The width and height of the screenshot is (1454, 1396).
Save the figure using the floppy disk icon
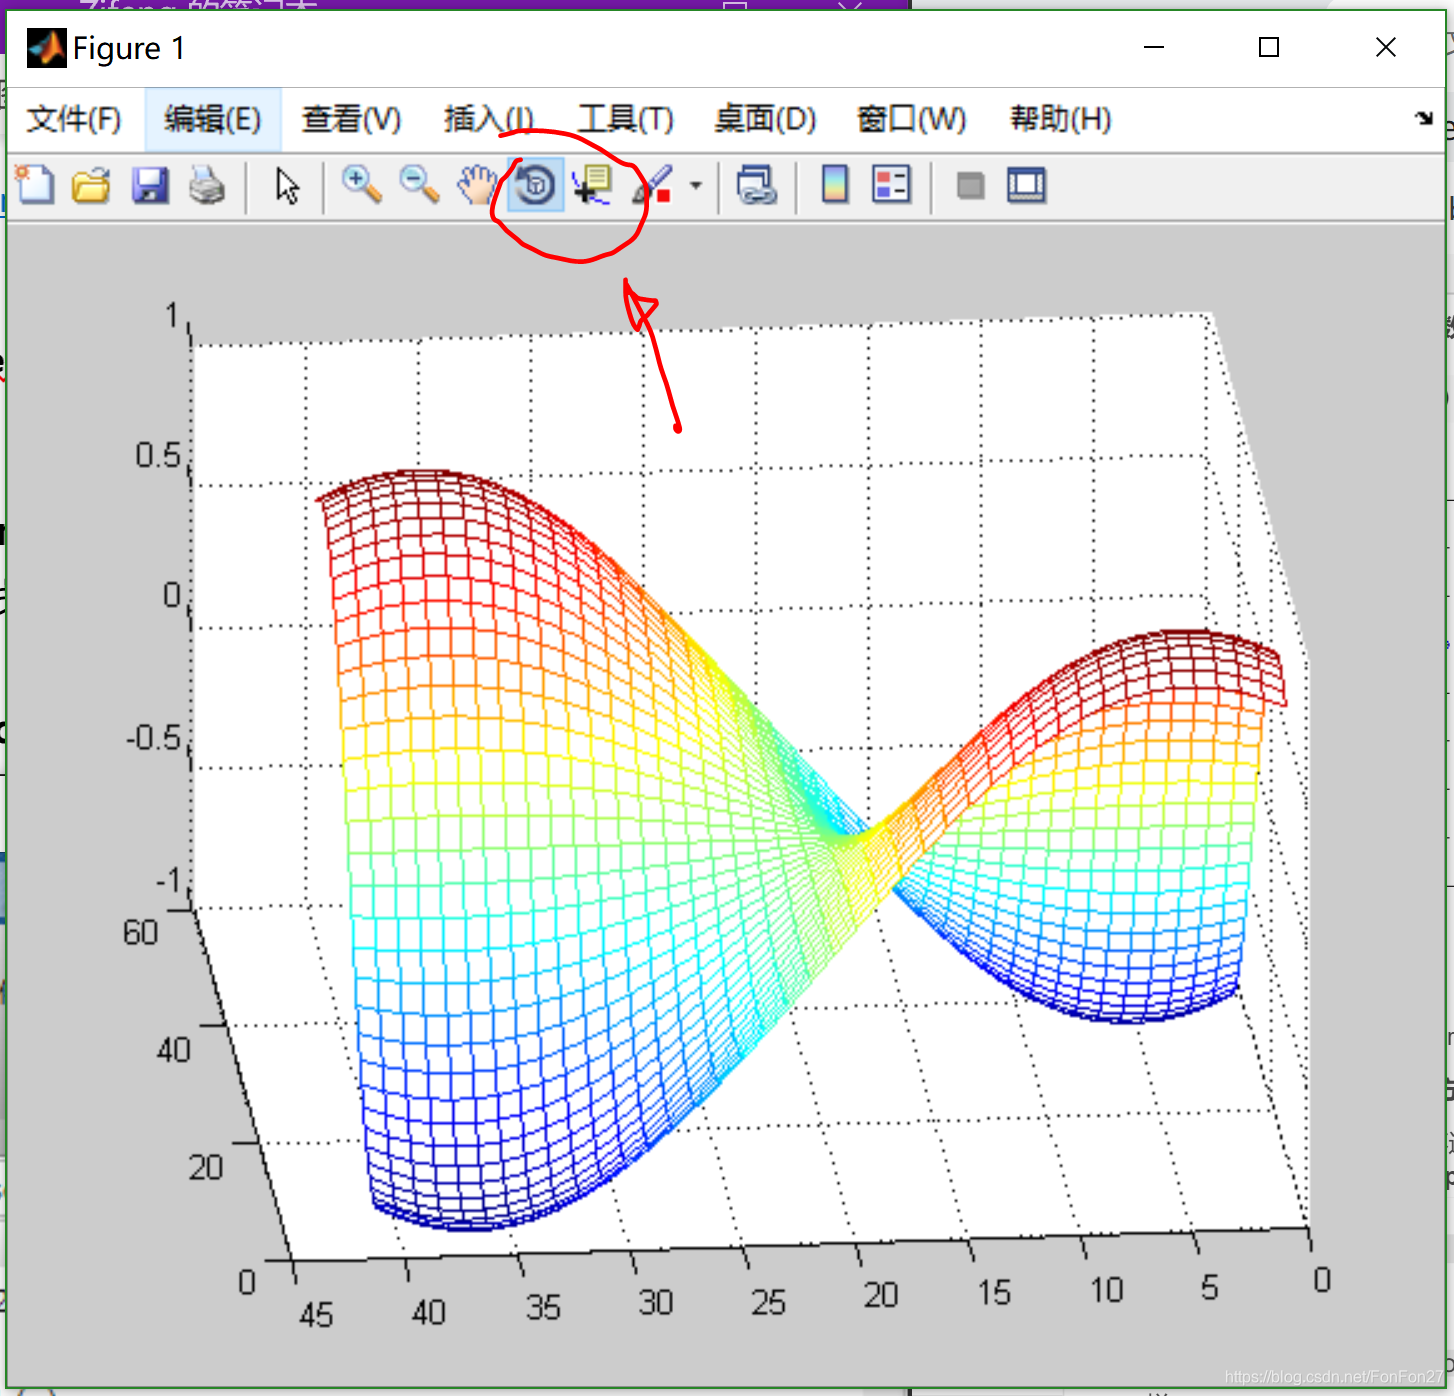click(150, 186)
